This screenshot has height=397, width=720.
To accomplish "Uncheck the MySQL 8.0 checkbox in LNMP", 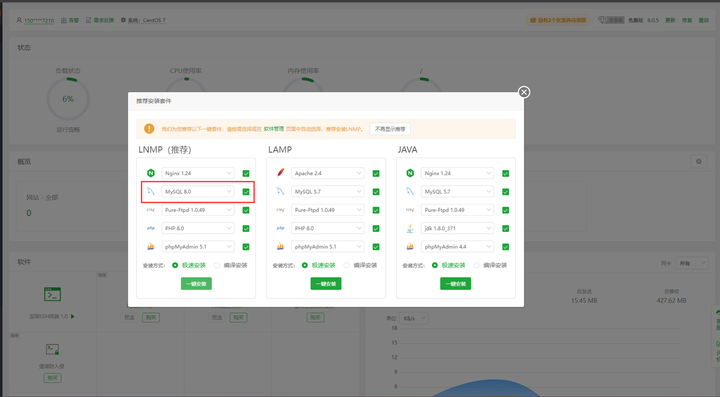I will pyautogui.click(x=246, y=192).
